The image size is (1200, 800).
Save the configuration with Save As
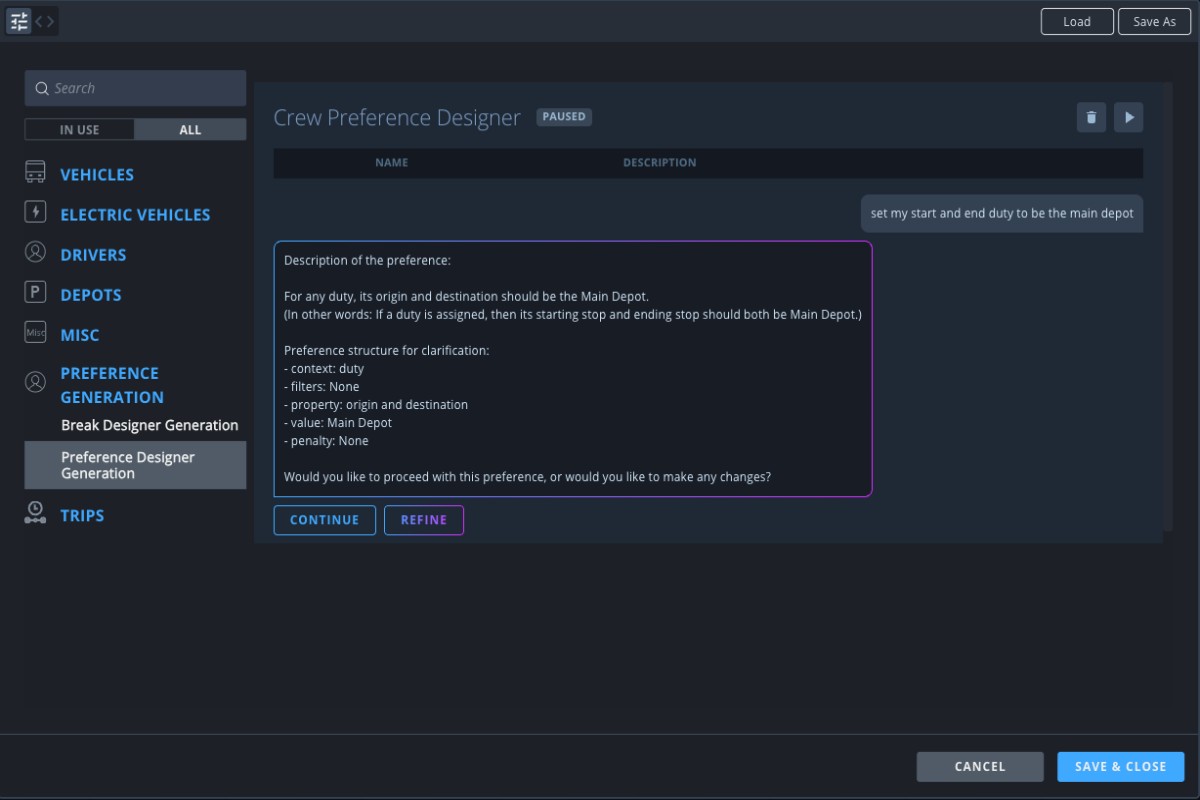pyautogui.click(x=1154, y=21)
